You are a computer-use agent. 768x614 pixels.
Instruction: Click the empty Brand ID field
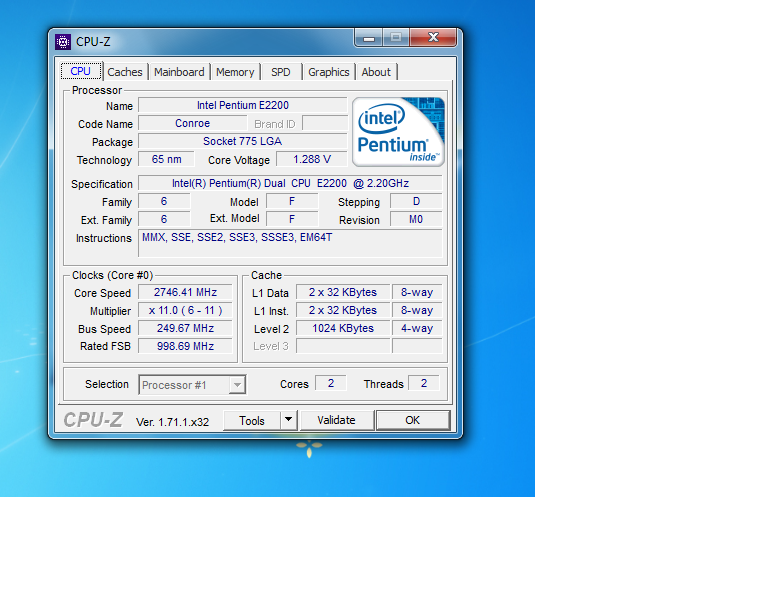pyautogui.click(x=325, y=123)
